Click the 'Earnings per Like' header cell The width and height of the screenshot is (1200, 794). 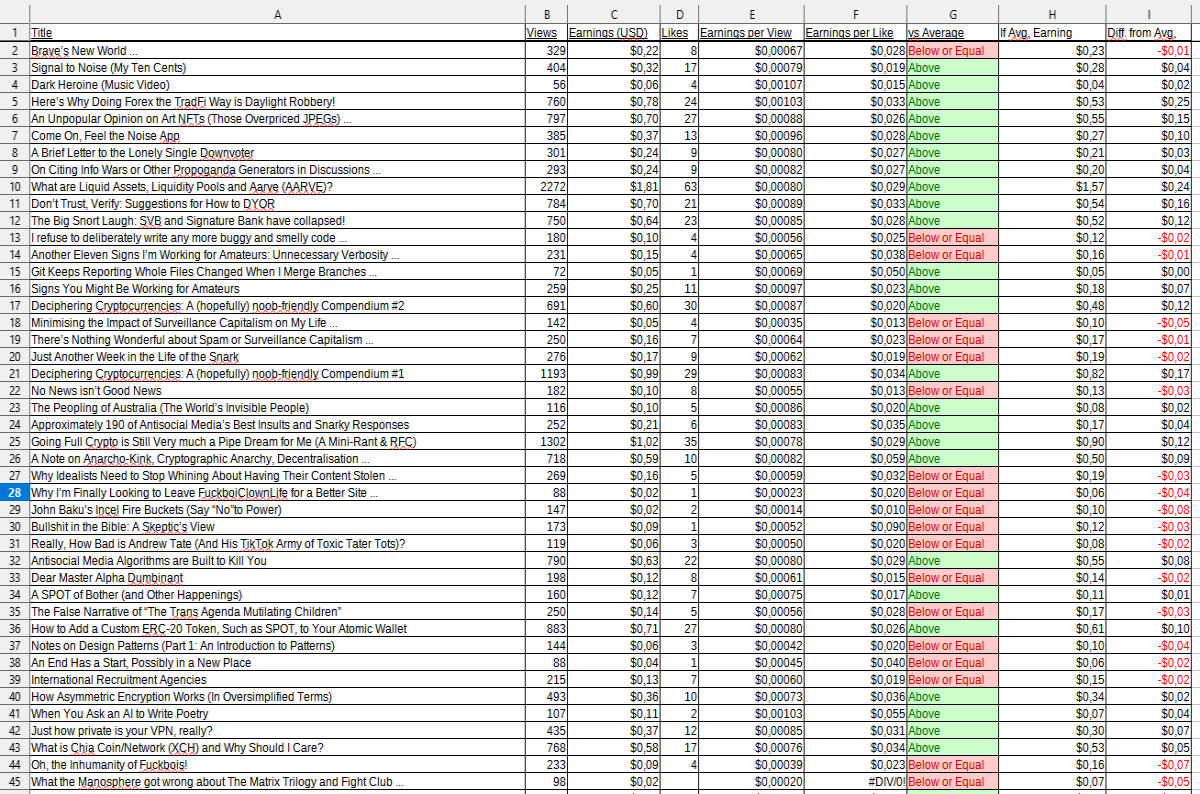pos(856,33)
